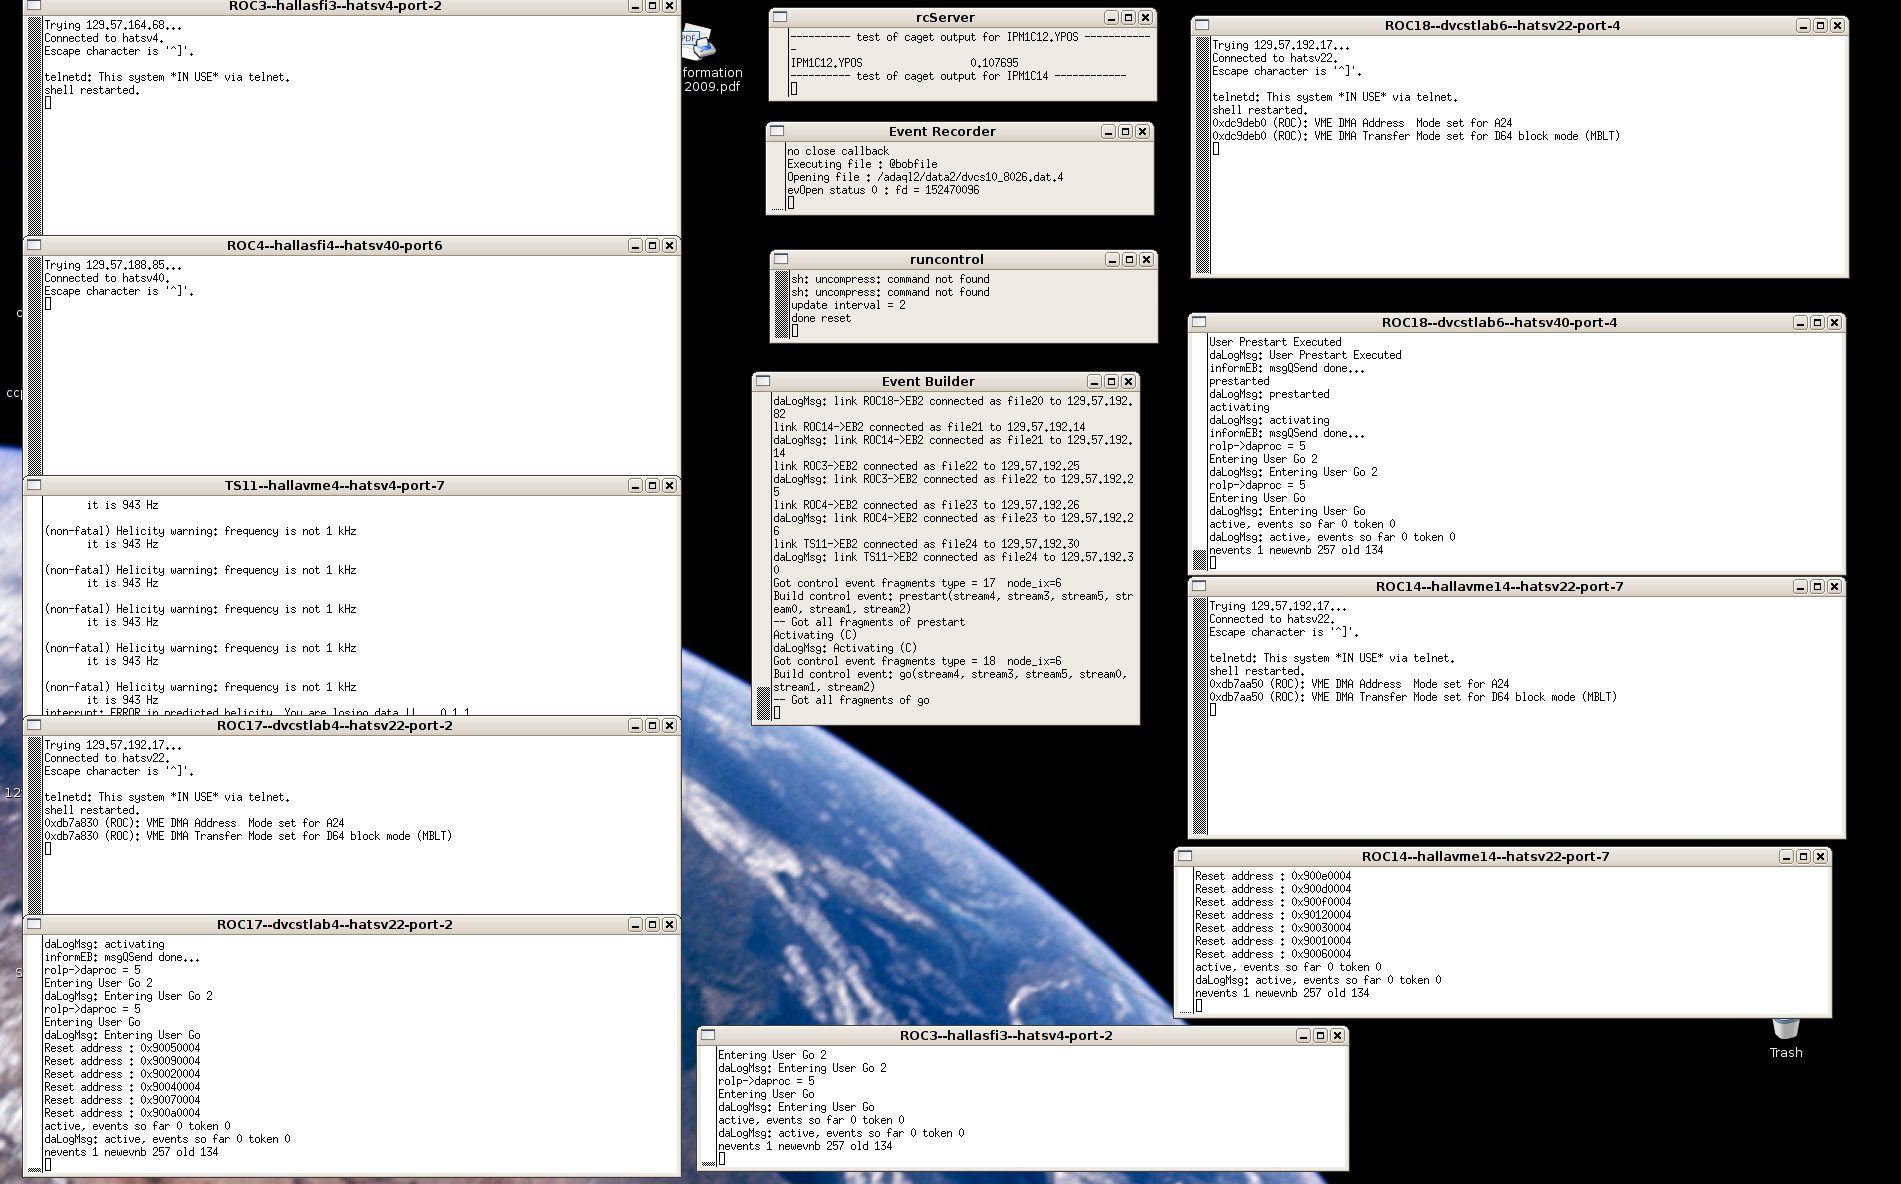Maximize the rcServer window

pos(1128,17)
